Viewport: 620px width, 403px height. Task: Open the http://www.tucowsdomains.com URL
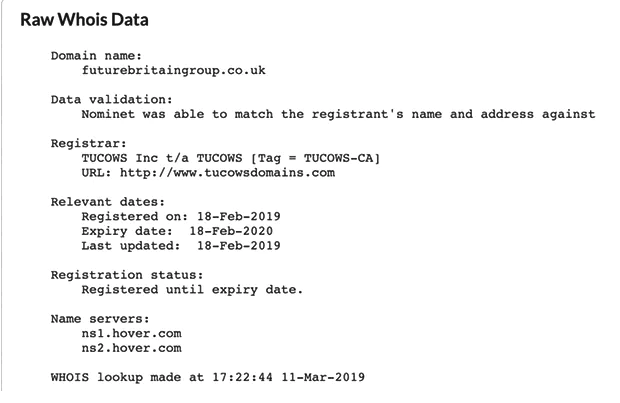tap(227, 173)
